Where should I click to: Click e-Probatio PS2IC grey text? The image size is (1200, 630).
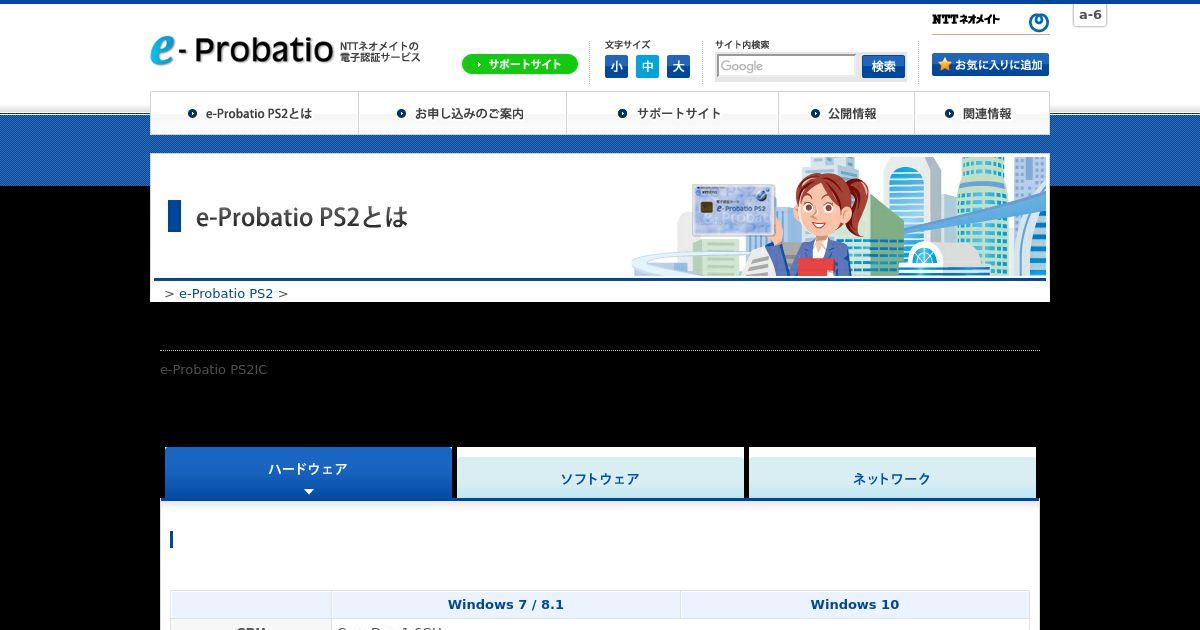pyautogui.click(x=214, y=370)
